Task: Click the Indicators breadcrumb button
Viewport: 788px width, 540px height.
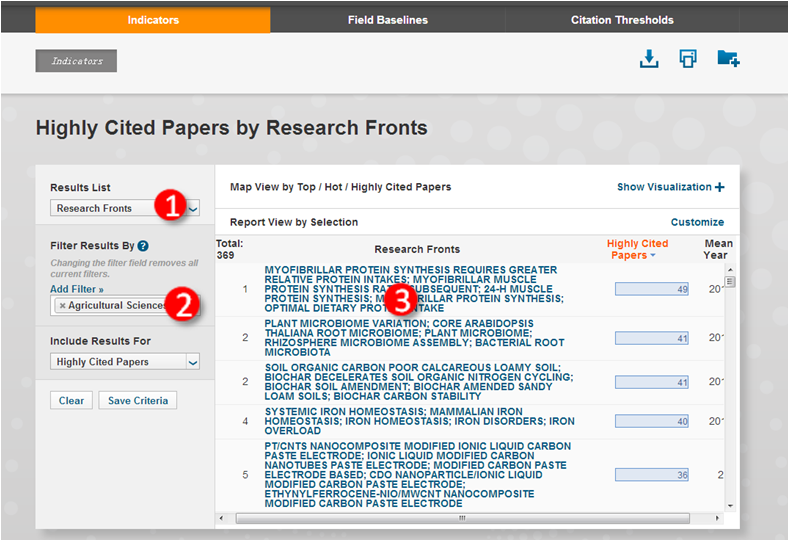Action: click(76, 61)
